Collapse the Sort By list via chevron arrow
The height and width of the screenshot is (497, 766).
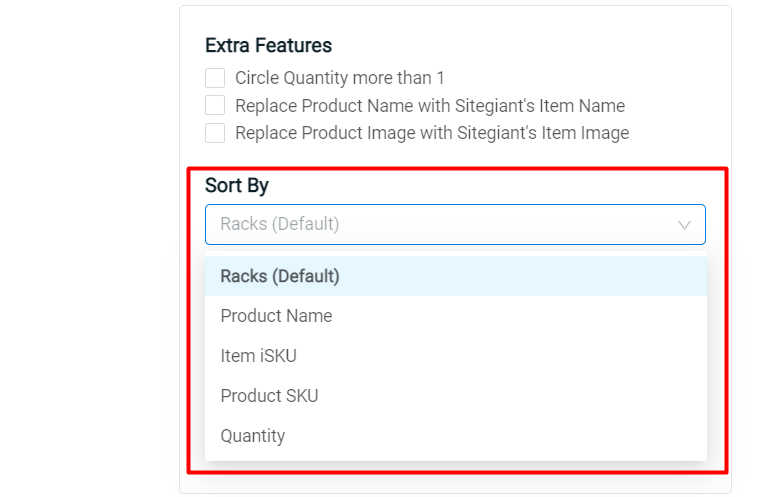tap(684, 225)
